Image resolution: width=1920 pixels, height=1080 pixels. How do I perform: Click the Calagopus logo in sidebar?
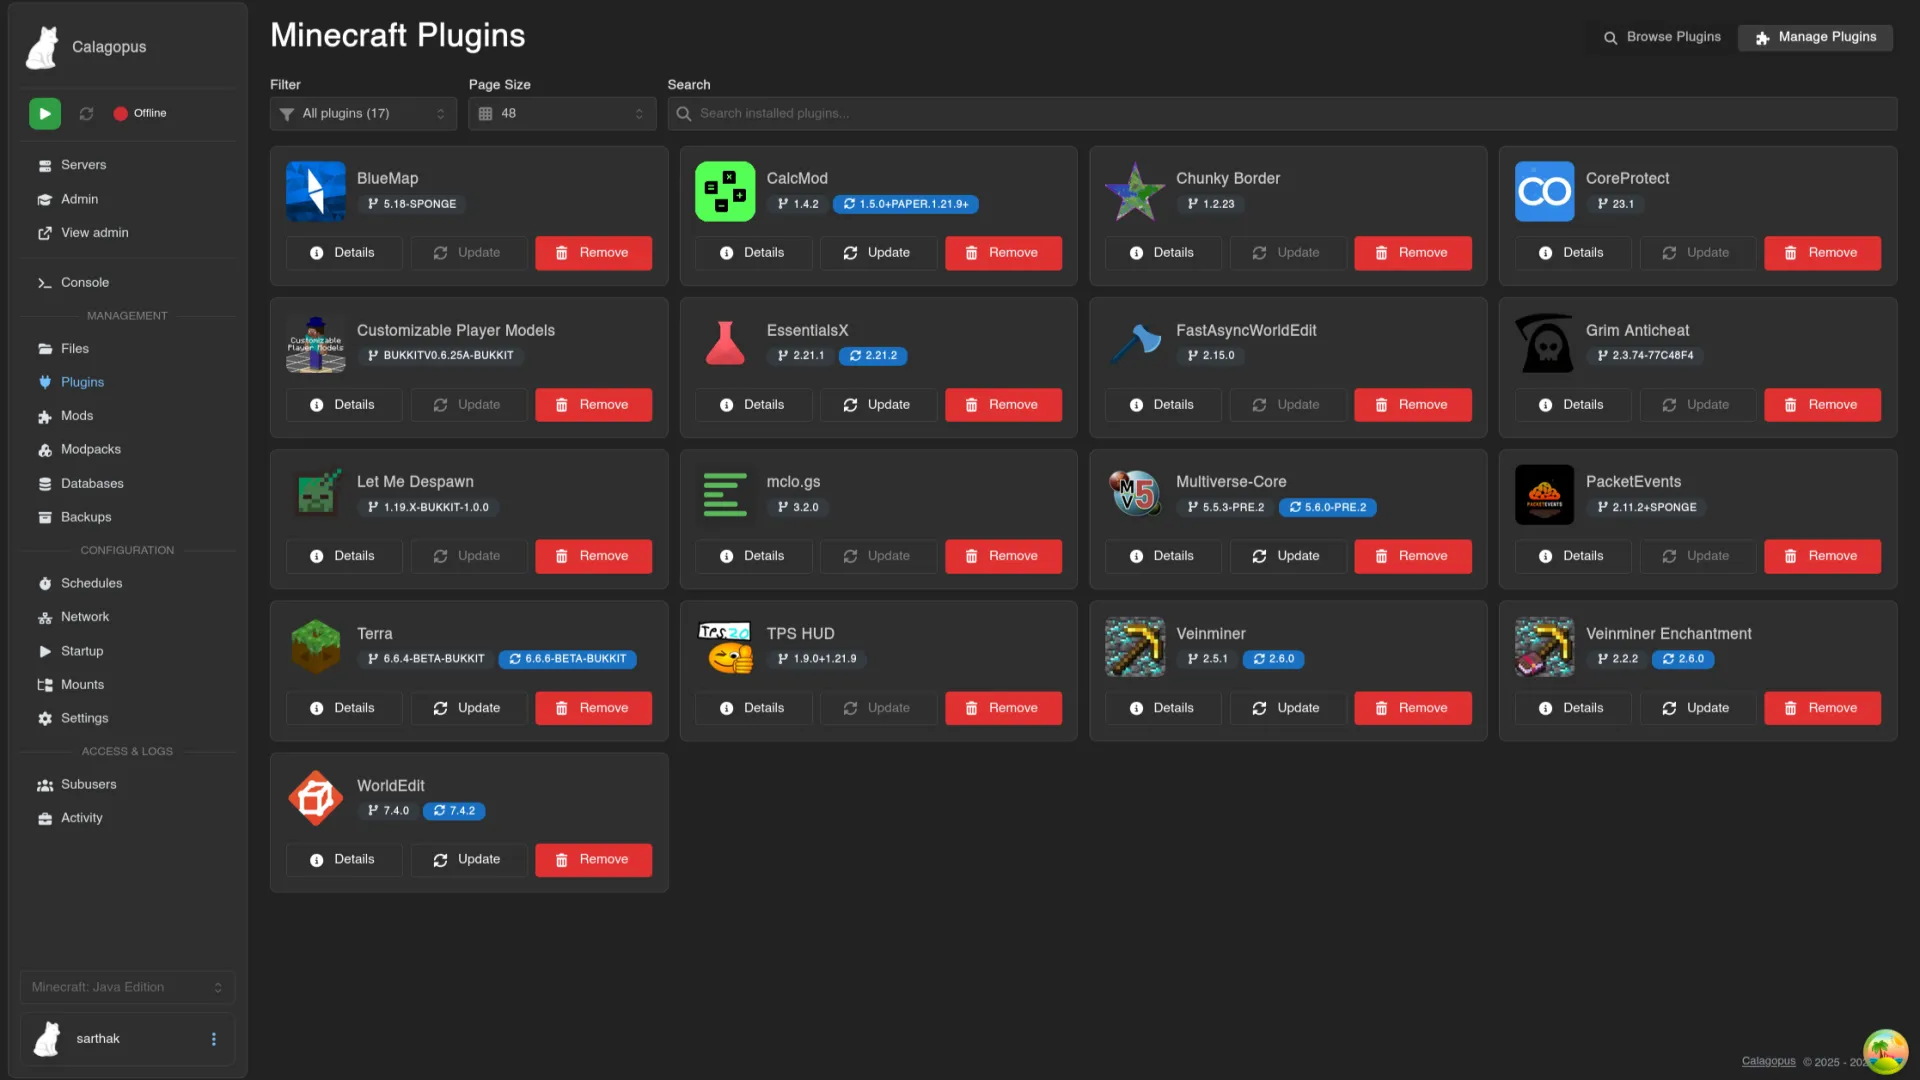point(42,47)
